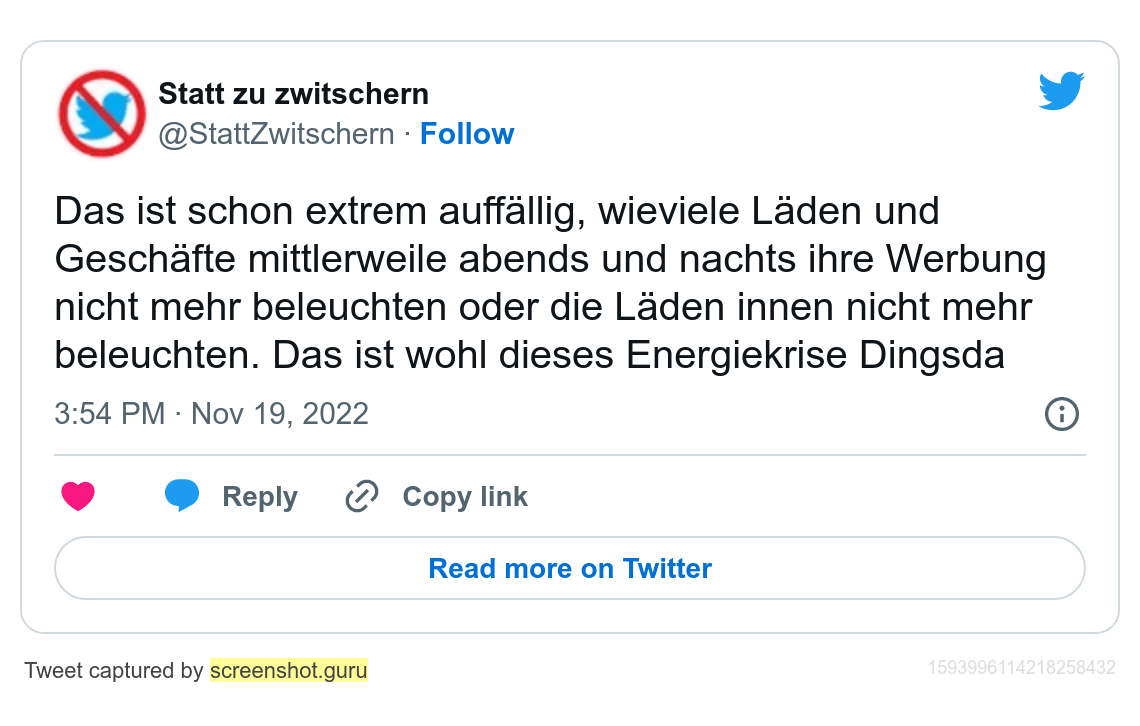Click the @StattZwitschern handle
The height and width of the screenshot is (726, 1140).
point(276,134)
